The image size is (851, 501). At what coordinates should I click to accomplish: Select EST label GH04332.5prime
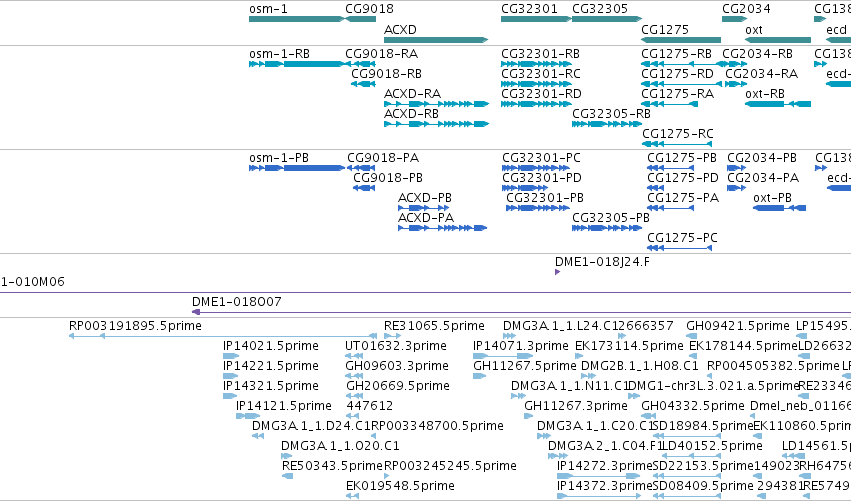click(693, 406)
